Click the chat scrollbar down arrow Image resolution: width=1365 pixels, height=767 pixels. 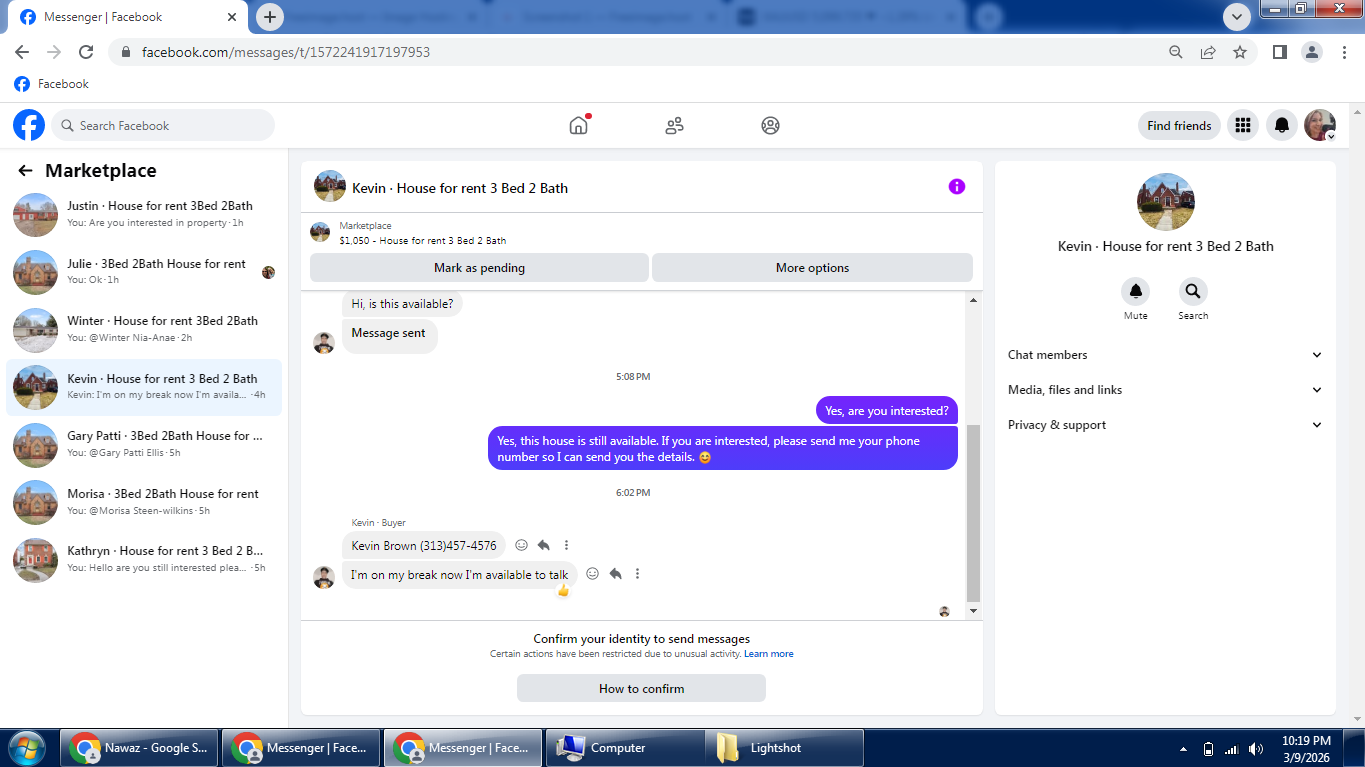(x=974, y=610)
